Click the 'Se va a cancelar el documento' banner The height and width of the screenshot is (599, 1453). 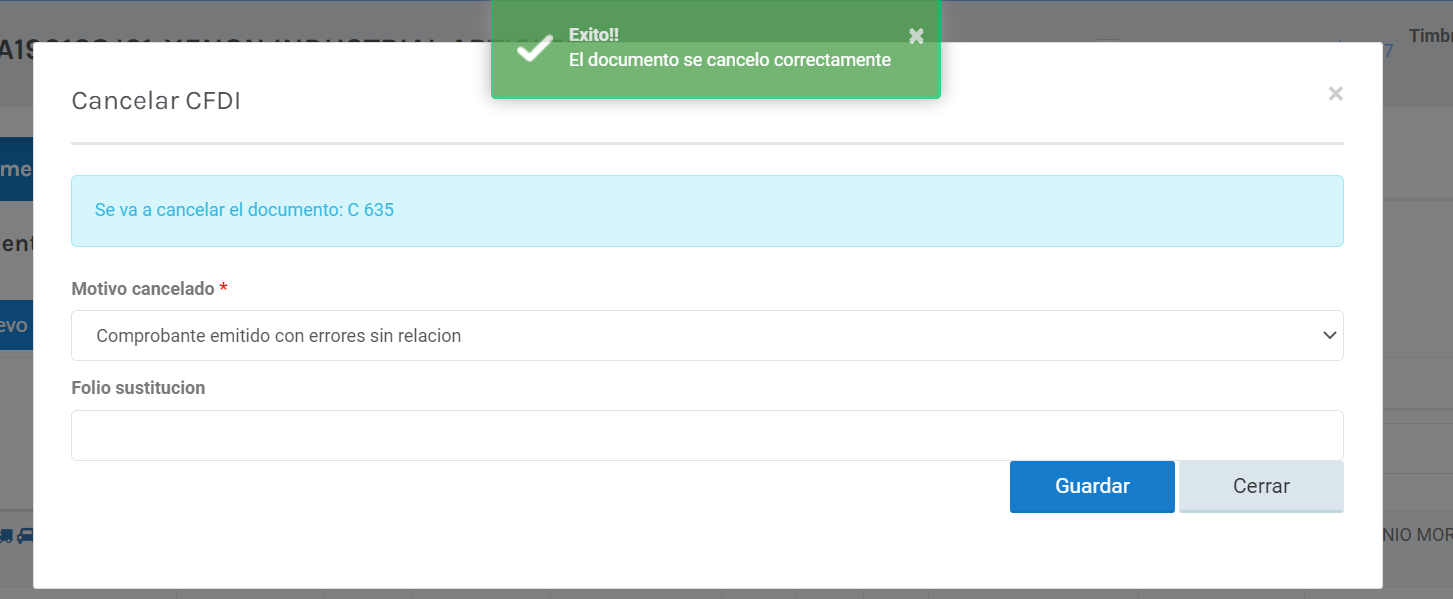click(706, 211)
